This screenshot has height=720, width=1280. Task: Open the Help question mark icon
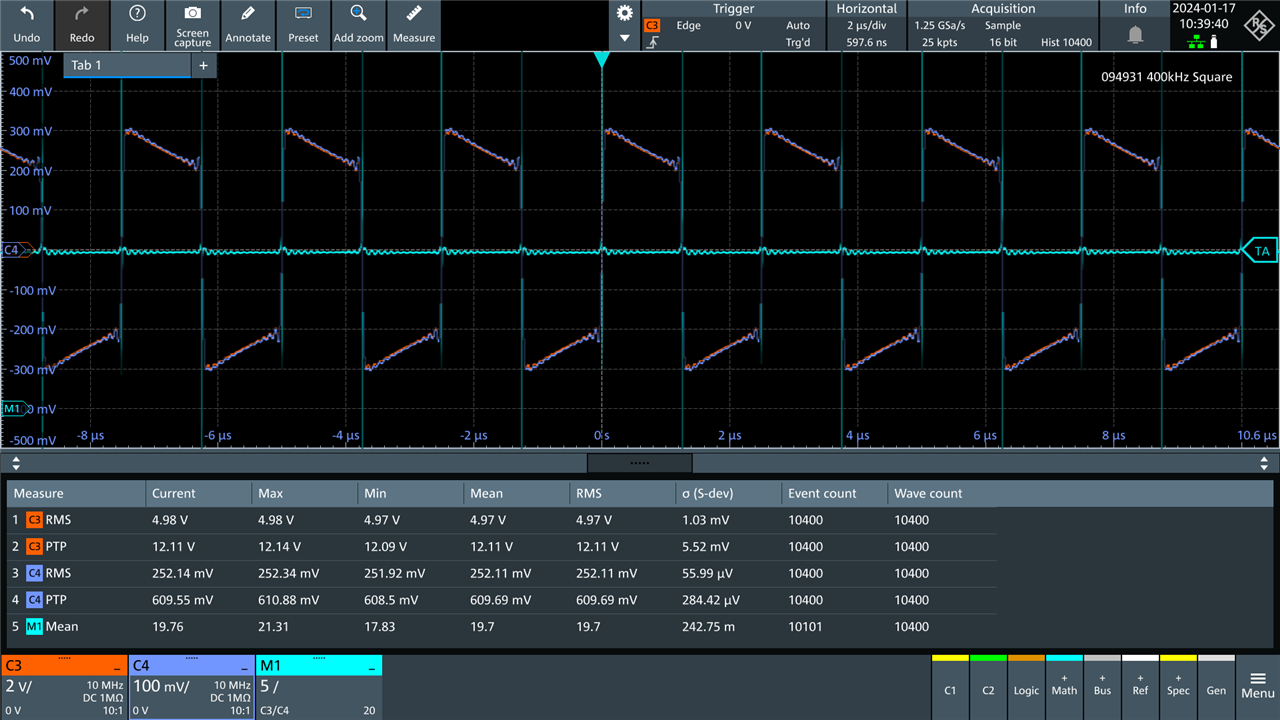click(137, 14)
